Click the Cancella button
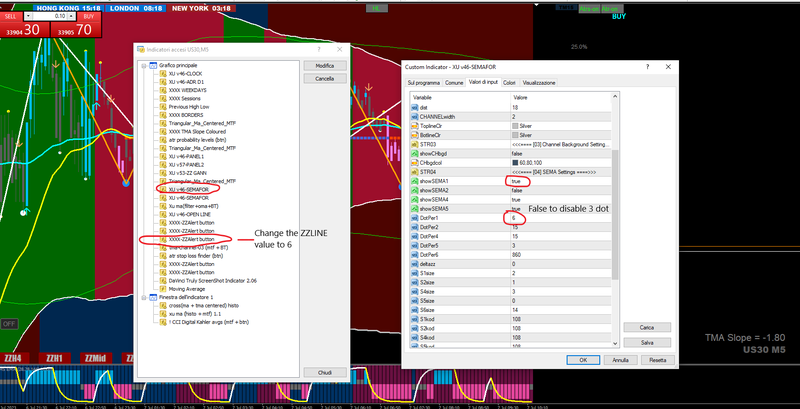The width and height of the screenshot is (800, 409). [324, 79]
